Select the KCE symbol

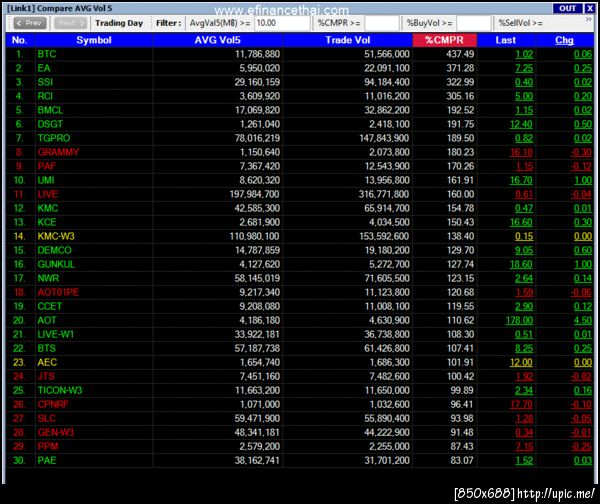[47, 222]
